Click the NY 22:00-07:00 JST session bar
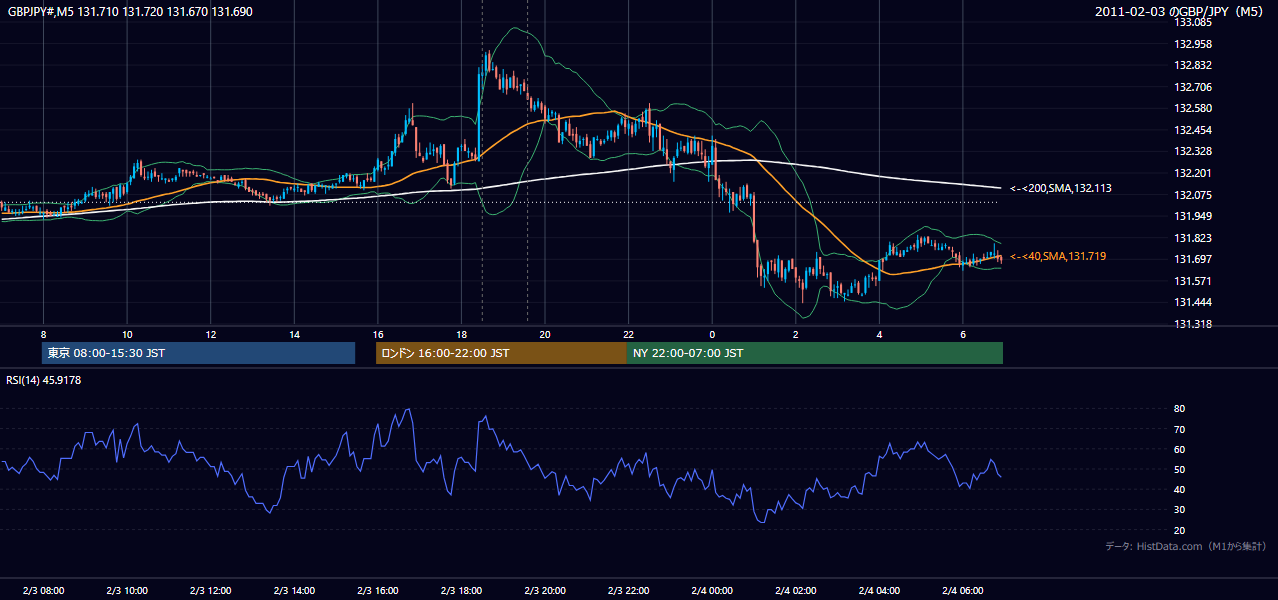Image resolution: width=1278 pixels, height=600 pixels. [815, 353]
